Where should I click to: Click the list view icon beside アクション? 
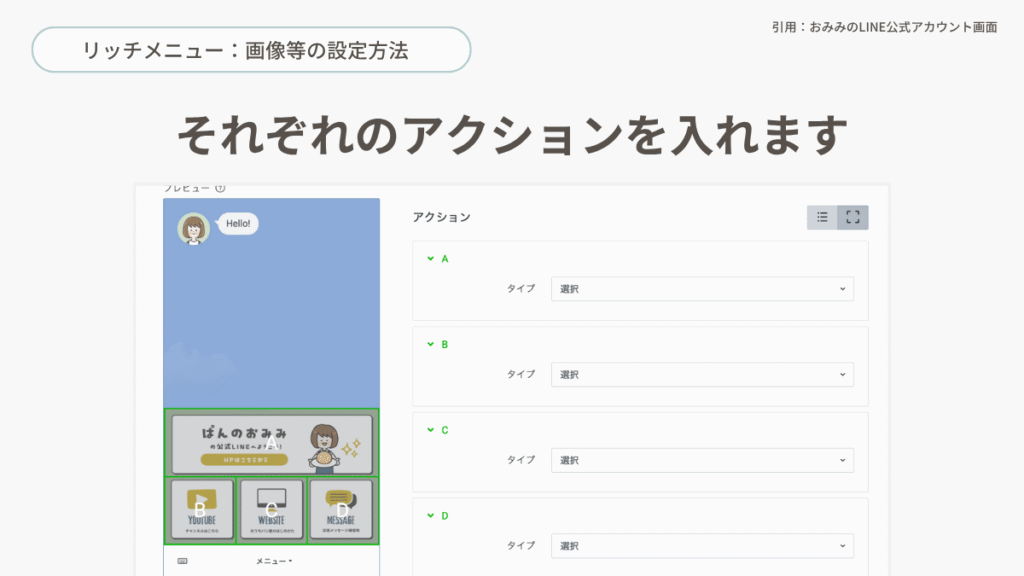click(822, 217)
